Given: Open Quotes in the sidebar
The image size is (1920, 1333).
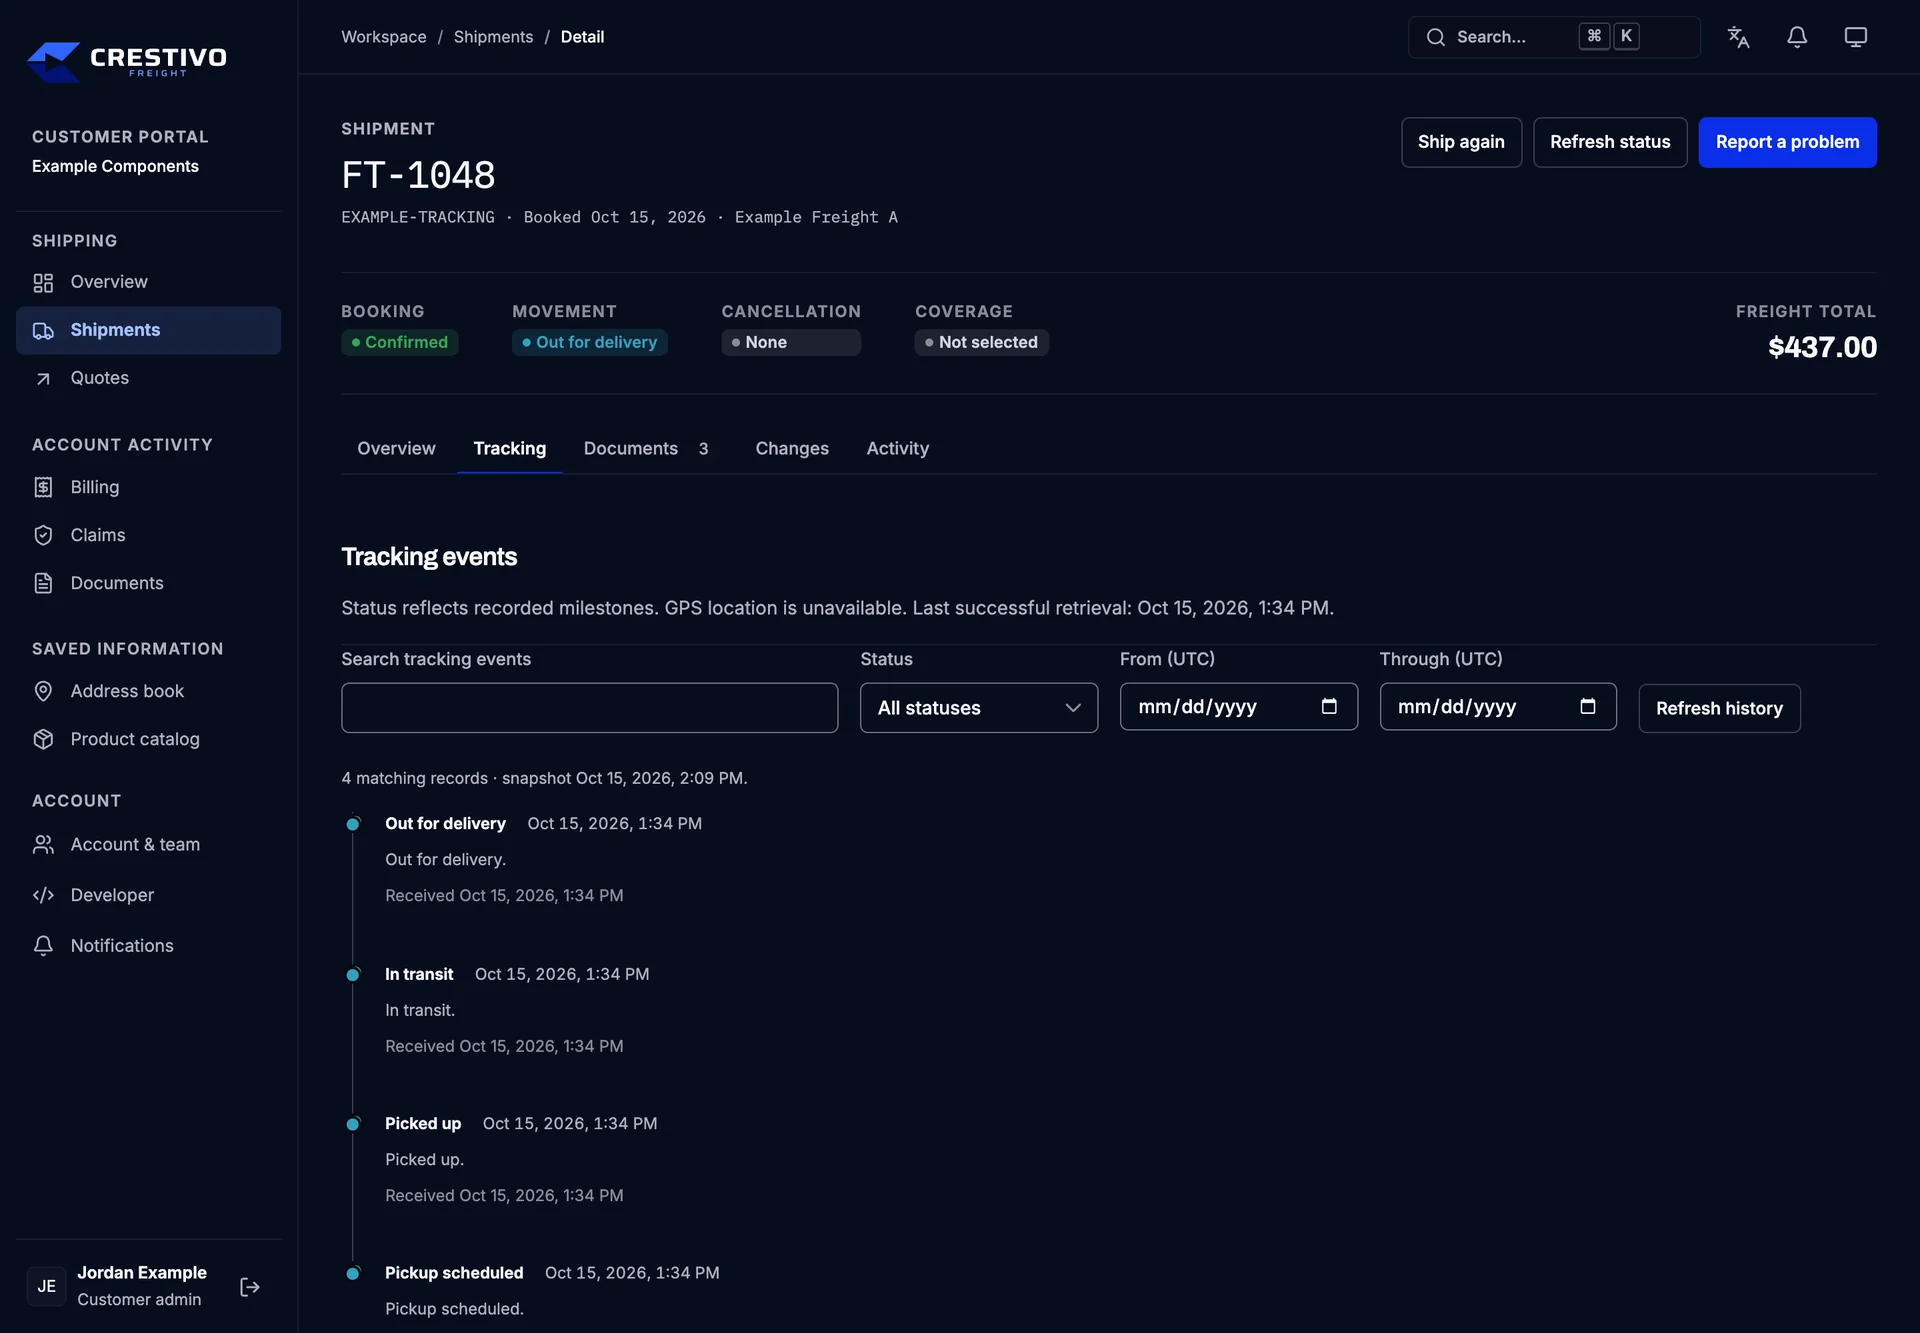Looking at the screenshot, I should pyautogui.click(x=148, y=379).
